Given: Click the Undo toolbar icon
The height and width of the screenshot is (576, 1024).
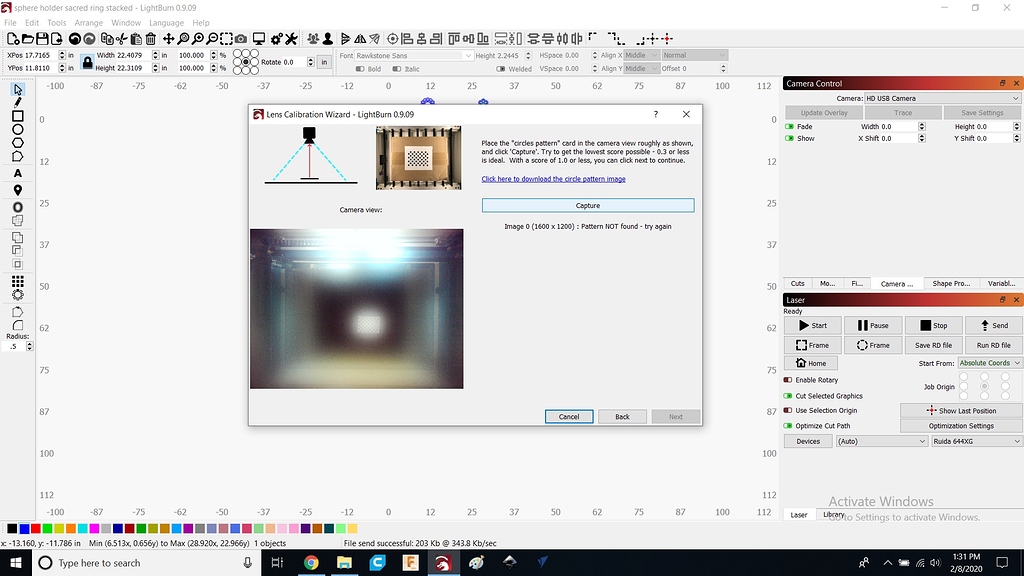Looking at the screenshot, I should [73, 38].
